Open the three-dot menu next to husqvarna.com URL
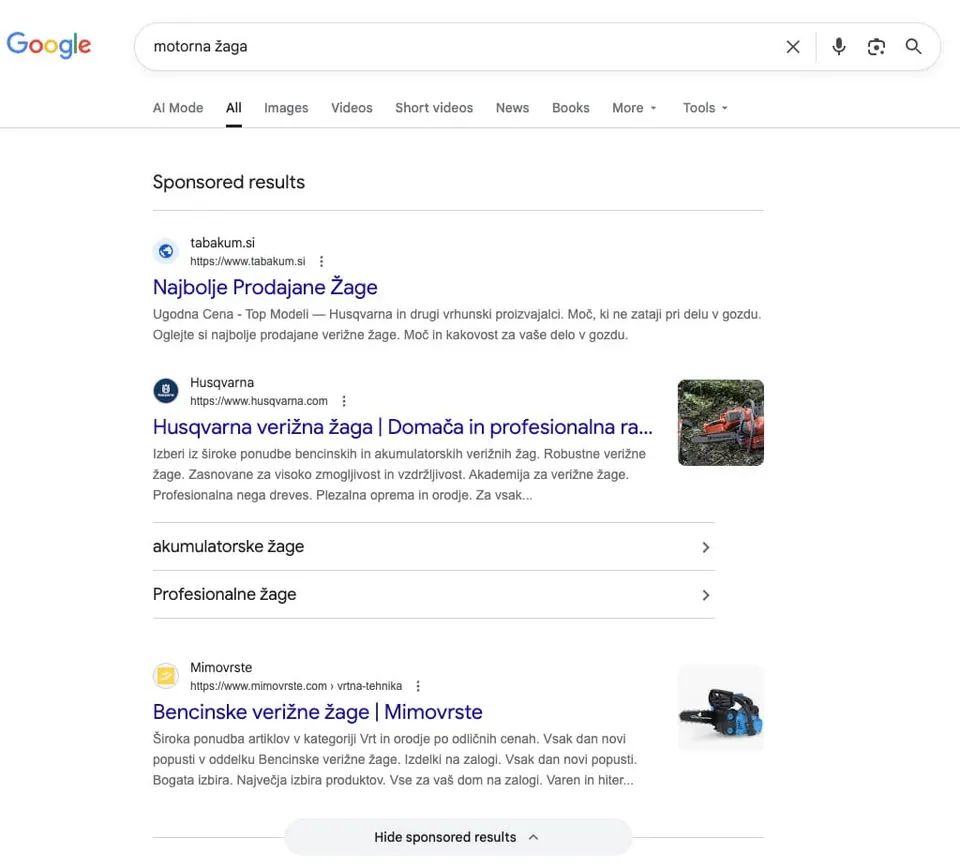This screenshot has height=867, width=960. click(x=344, y=401)
